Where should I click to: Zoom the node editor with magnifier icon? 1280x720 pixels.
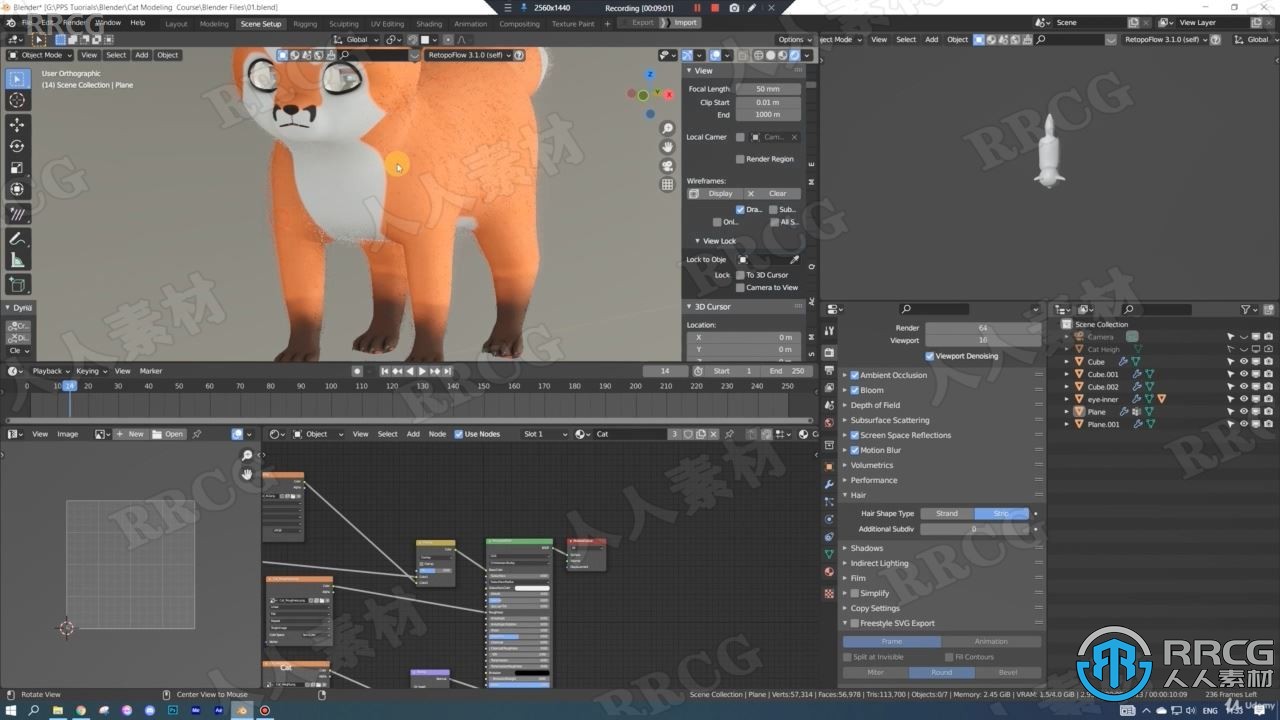(247, 456)
